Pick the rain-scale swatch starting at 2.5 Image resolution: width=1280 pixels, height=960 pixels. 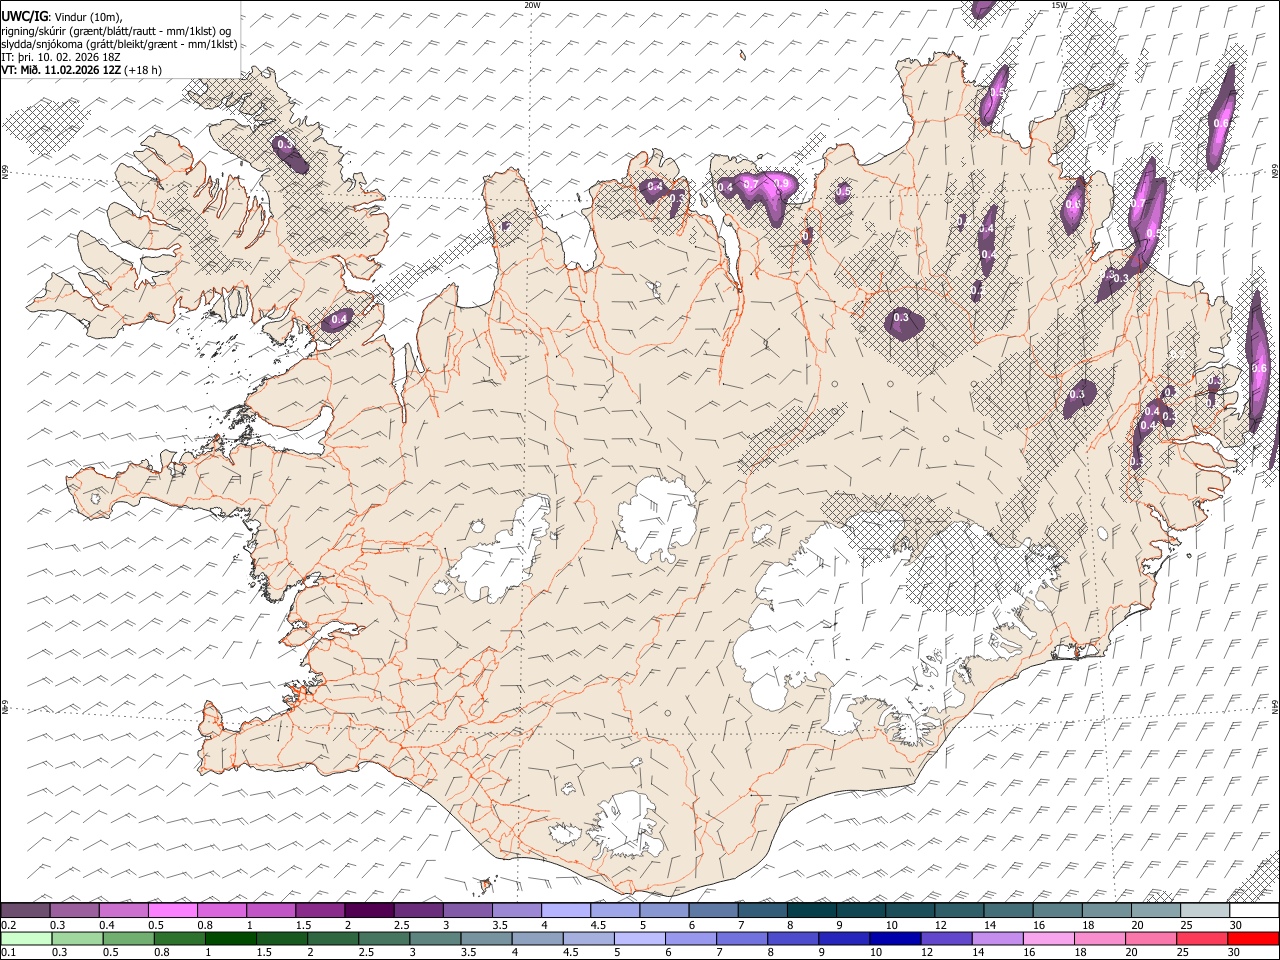[x=384, y=938]
